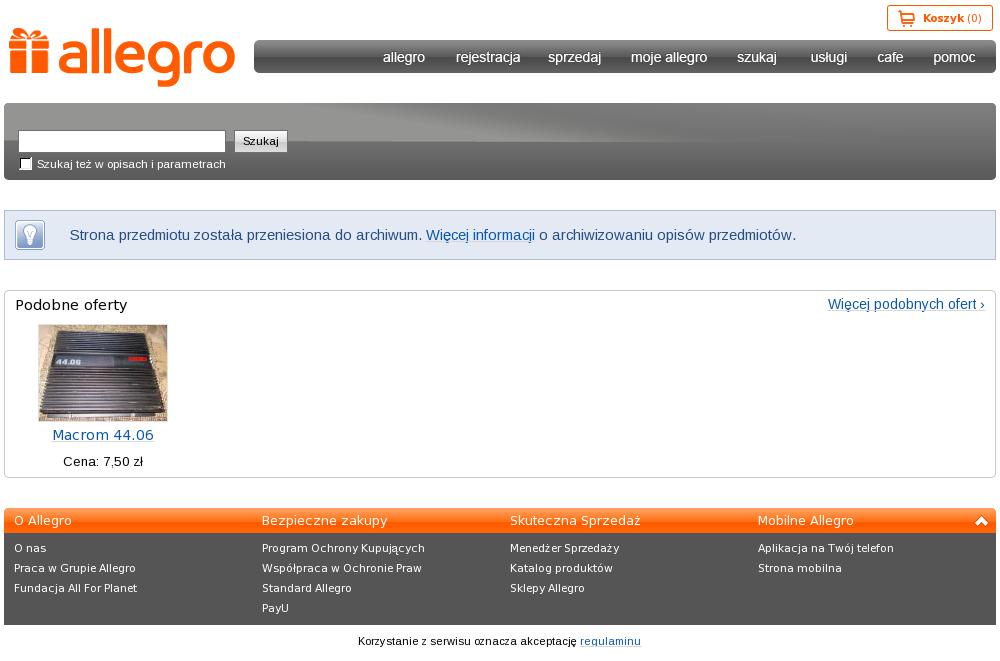Click the Podobne oferty section heading

point(71,305)
